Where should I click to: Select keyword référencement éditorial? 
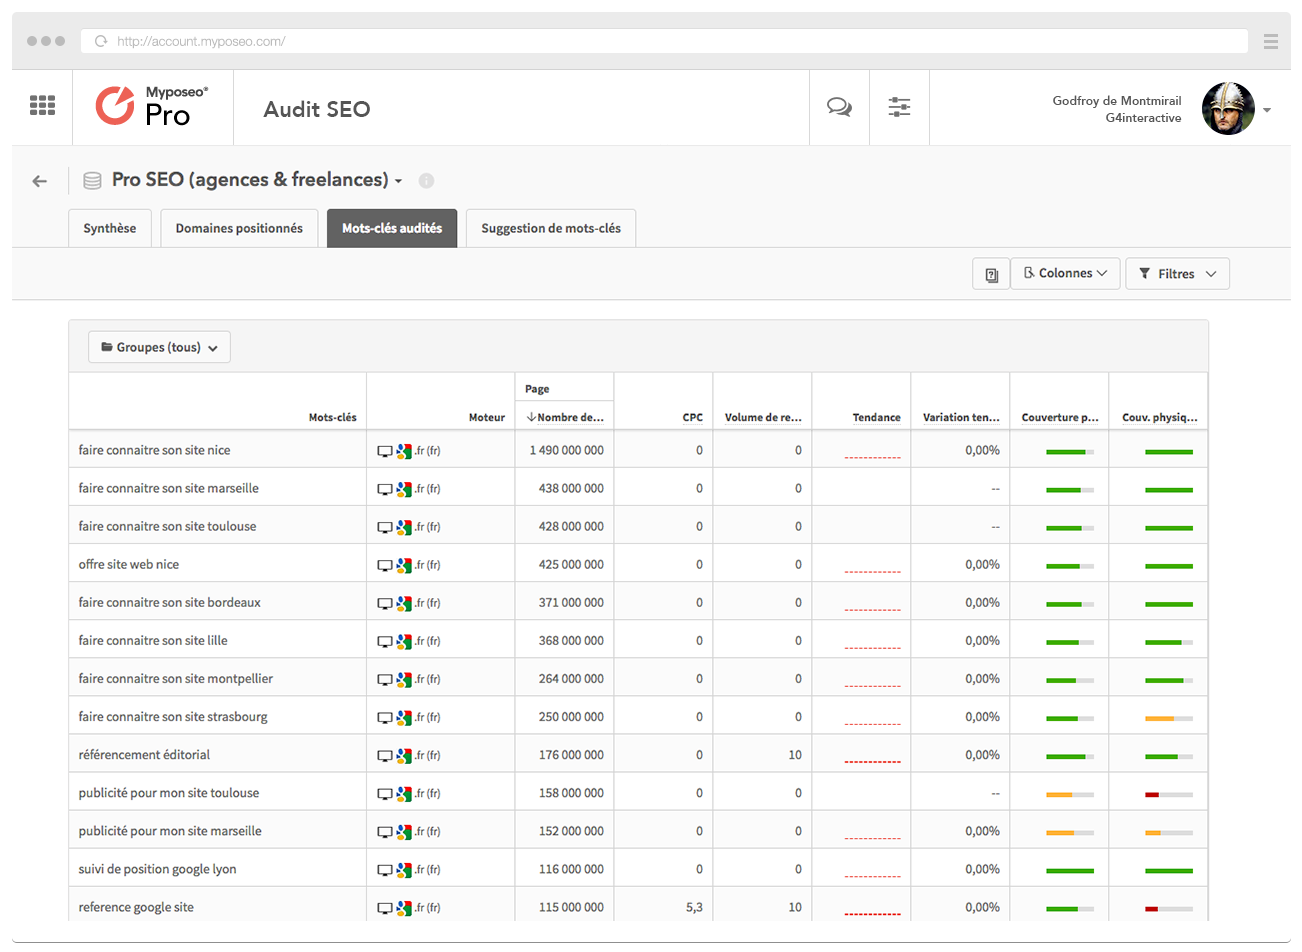click(x=144, y=754)
